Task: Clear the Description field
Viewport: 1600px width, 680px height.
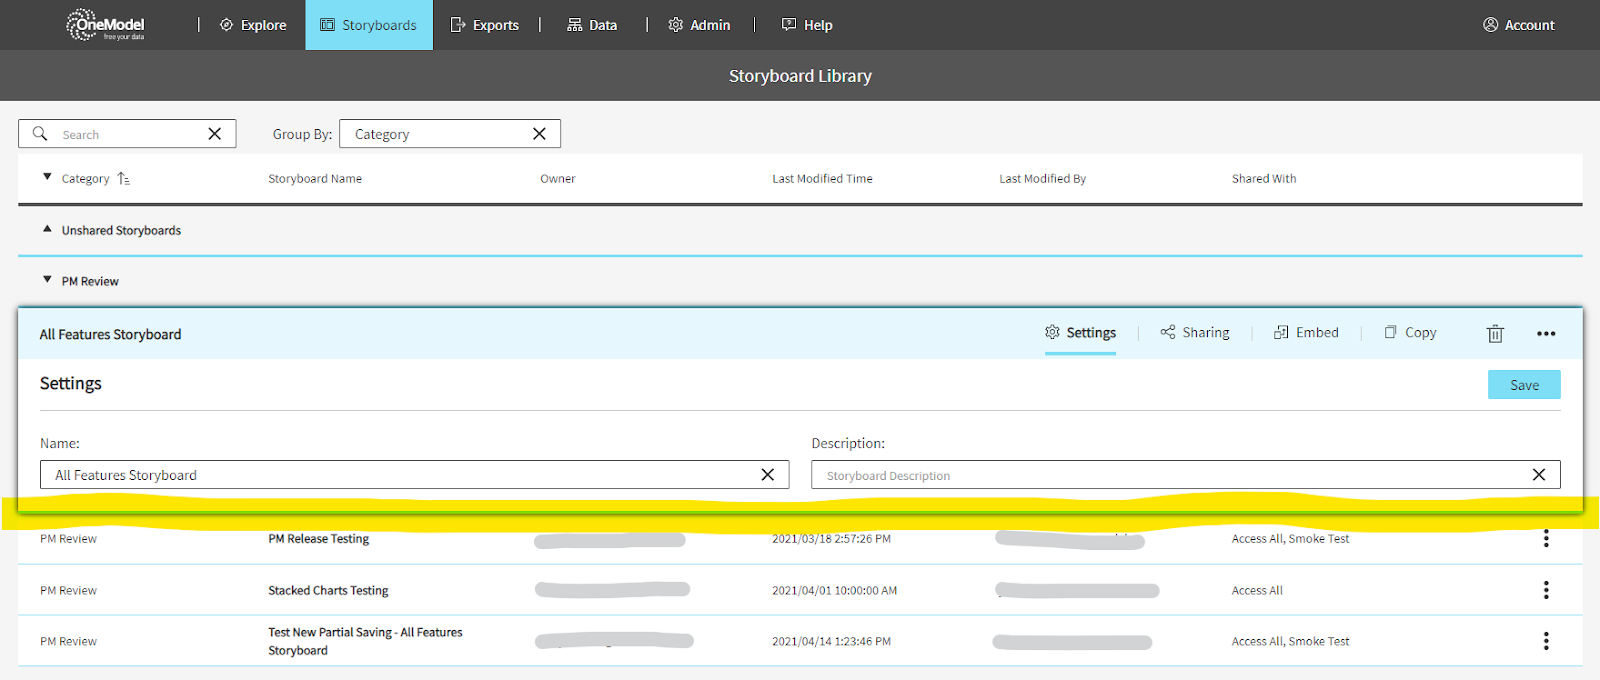Action: [x=1539, y=475]
